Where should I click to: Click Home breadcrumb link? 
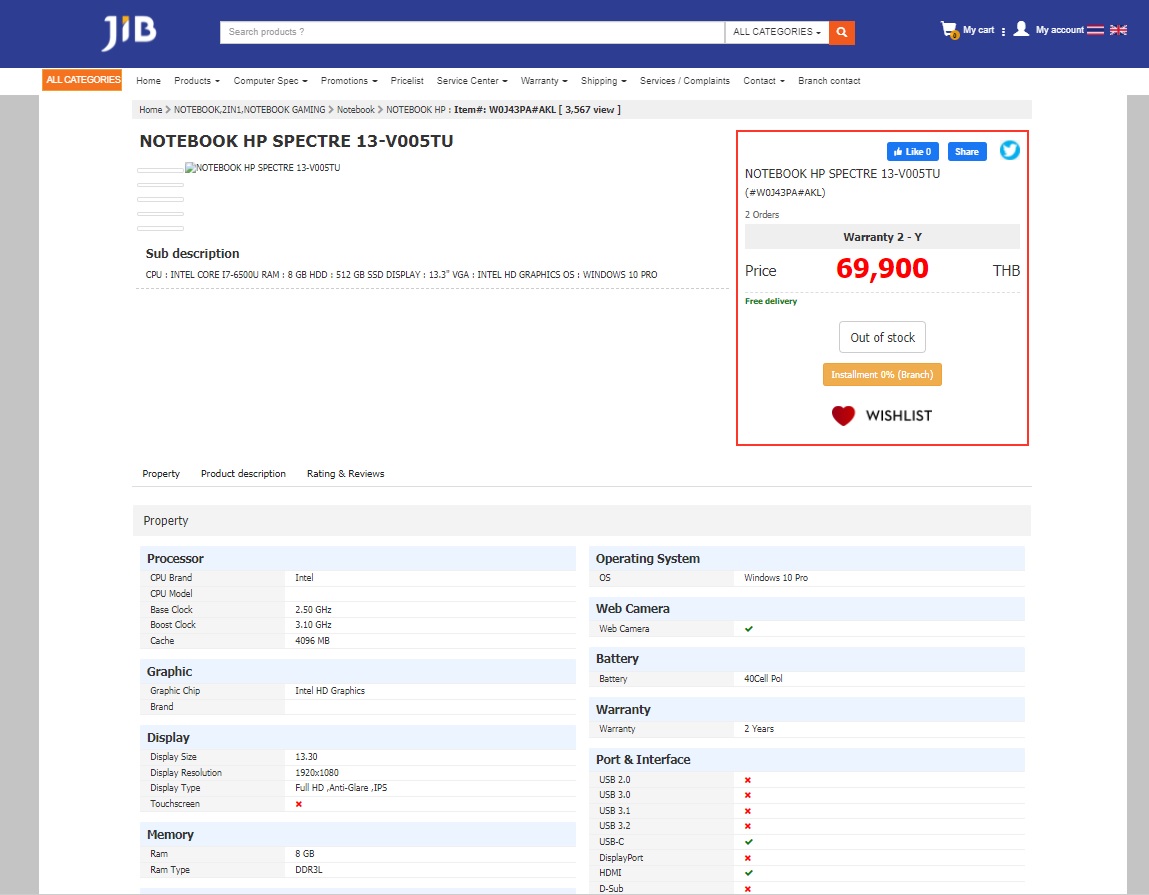pos(150,110)
